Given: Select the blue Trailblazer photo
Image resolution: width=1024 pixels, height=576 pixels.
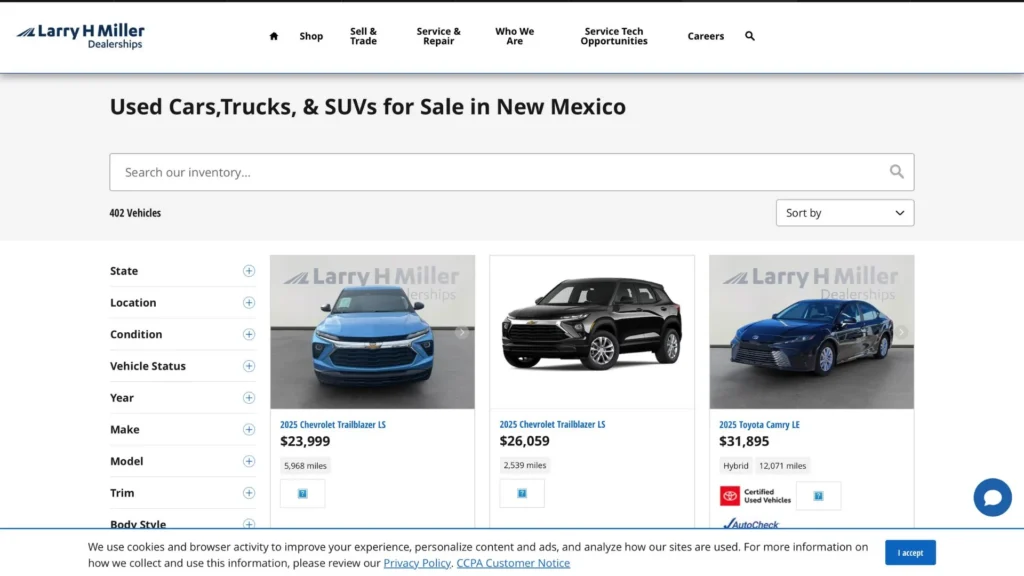Looking at the screenshot, I should tap(372, 332).
